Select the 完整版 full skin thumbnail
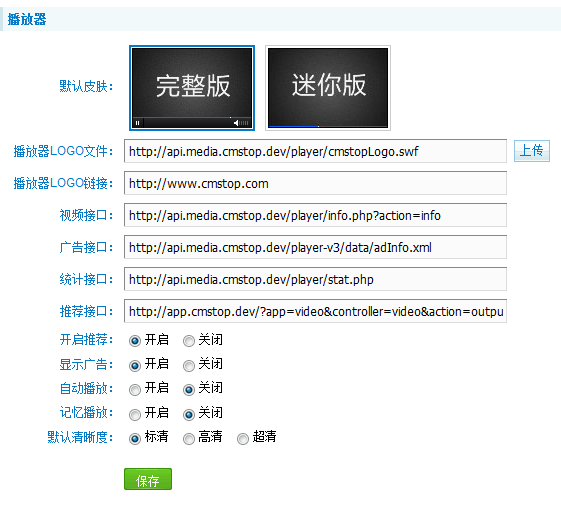Viewport: 561px width, 507px height. click(x=192, y=88)
